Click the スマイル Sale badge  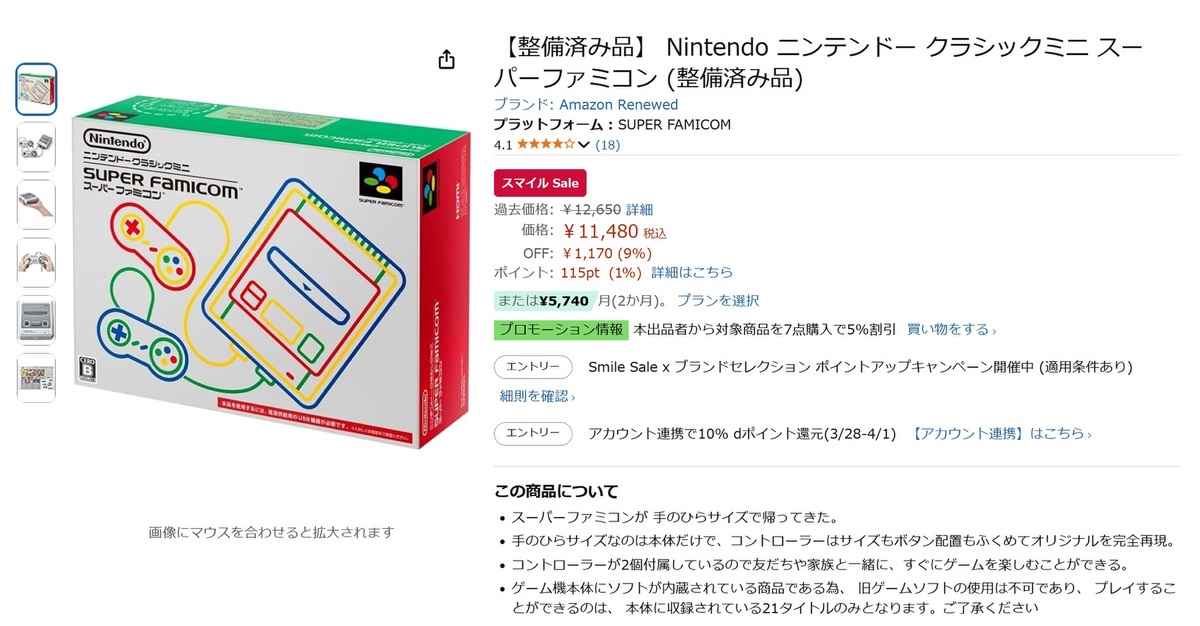[540, 183]
